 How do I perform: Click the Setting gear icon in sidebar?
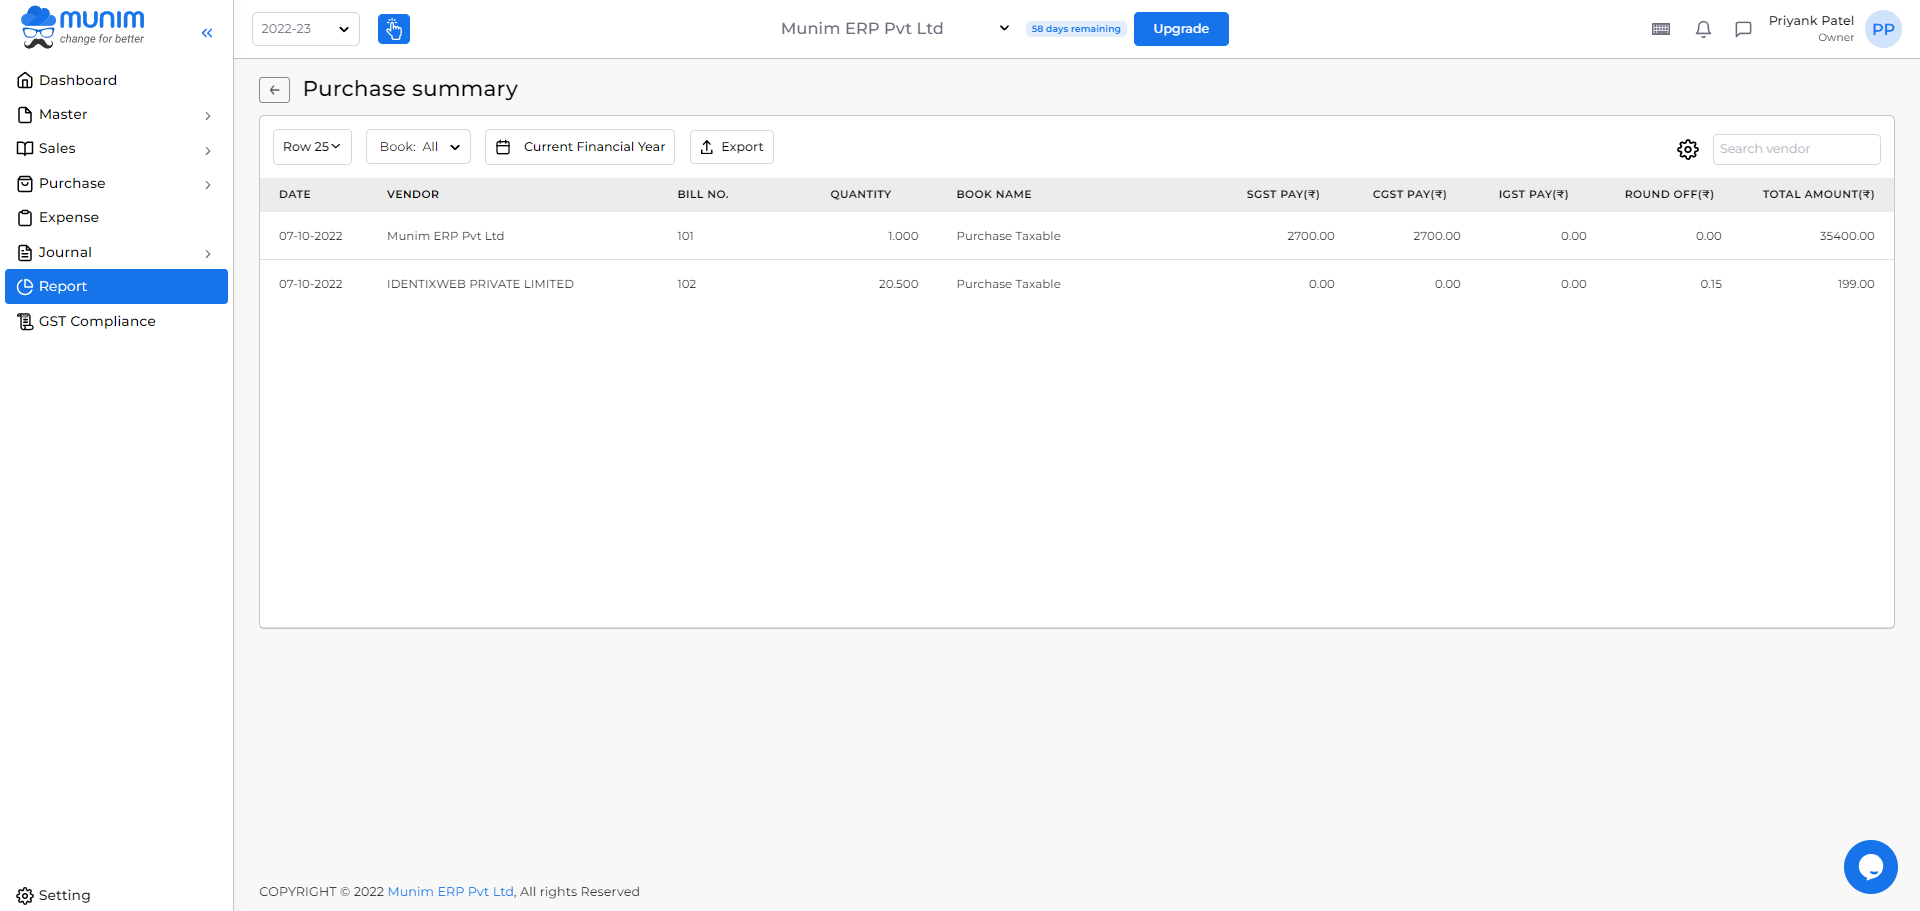pyautogui.click(x=25, y=896)
